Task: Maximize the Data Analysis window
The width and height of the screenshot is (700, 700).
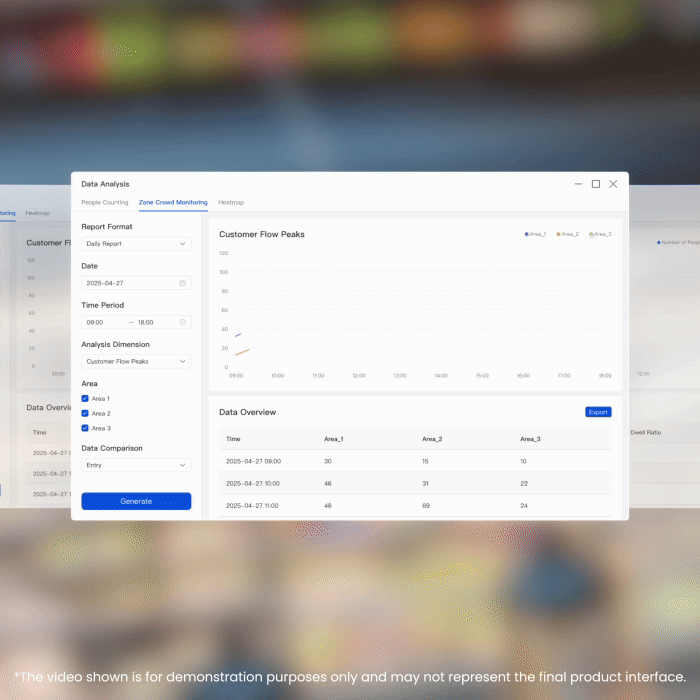Action: coord(596,184)
